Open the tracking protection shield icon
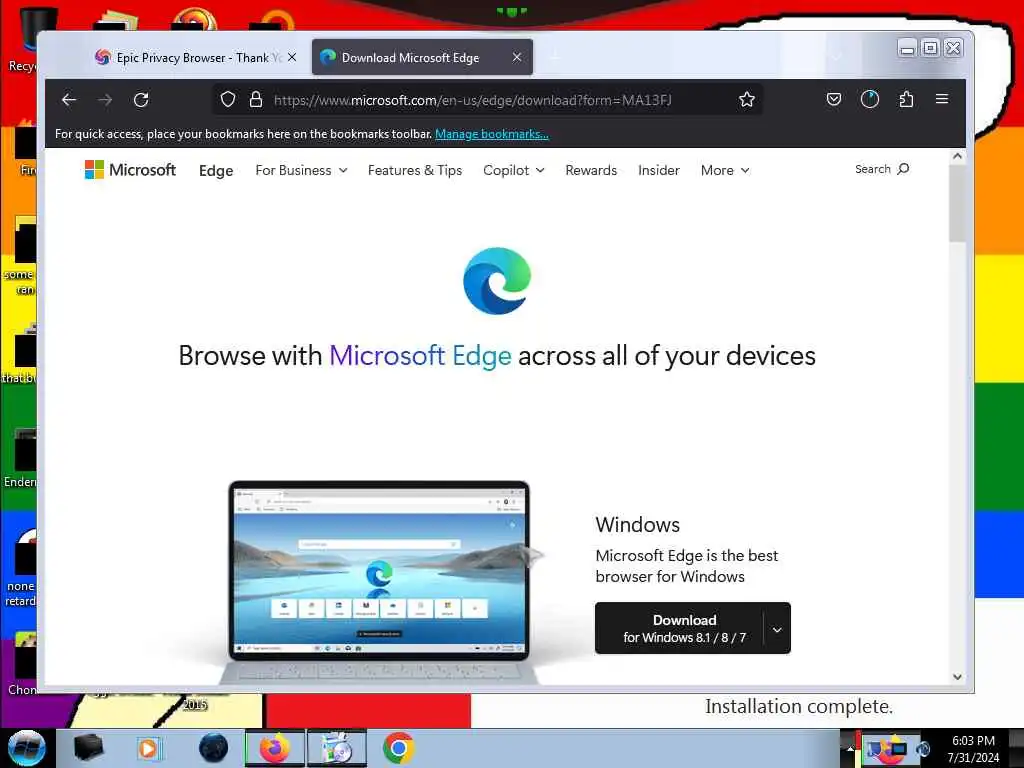1024x768 pixels. pyautogui.click(x=227, y=99)
